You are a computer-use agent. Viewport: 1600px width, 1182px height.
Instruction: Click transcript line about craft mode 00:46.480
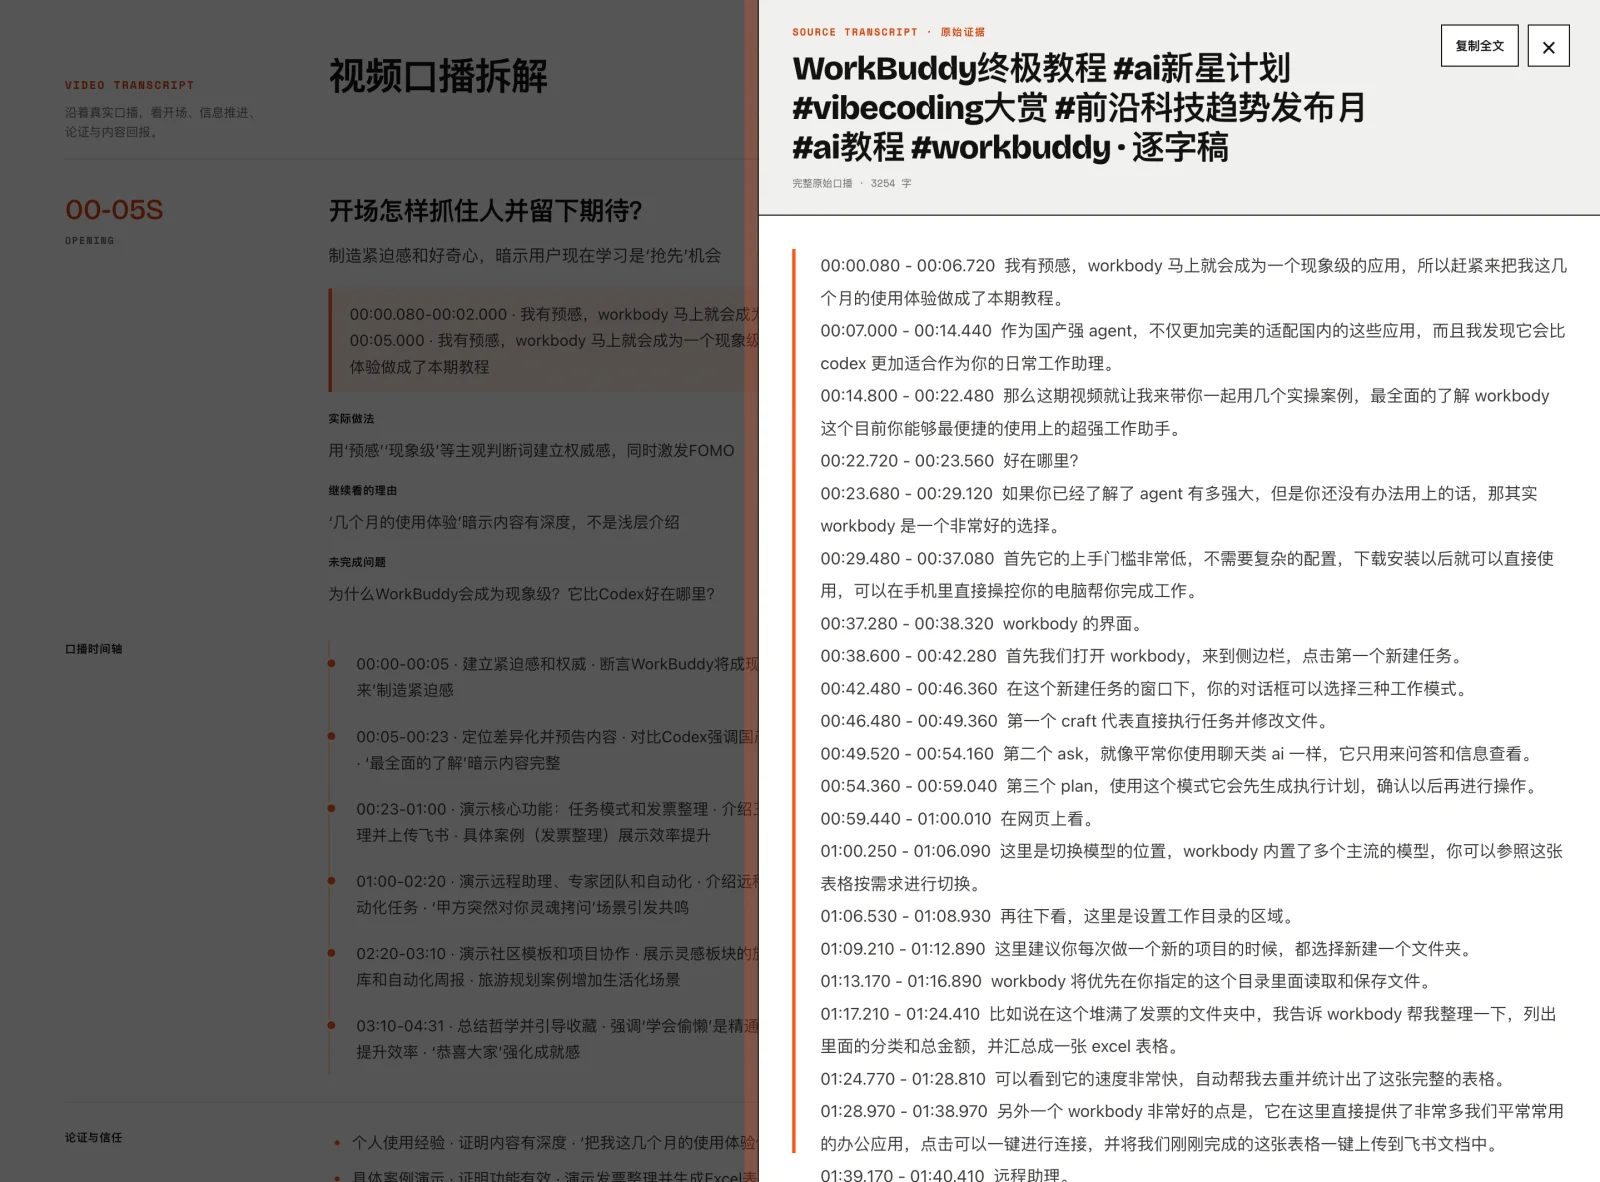click(x=1077, y=721)
